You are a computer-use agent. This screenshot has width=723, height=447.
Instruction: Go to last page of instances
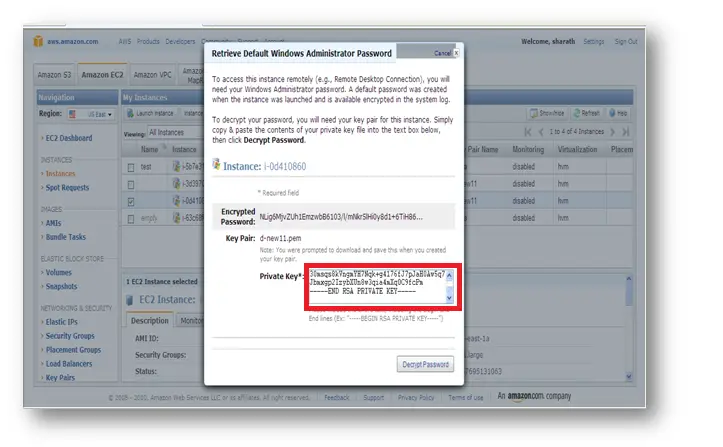(626, 132)
